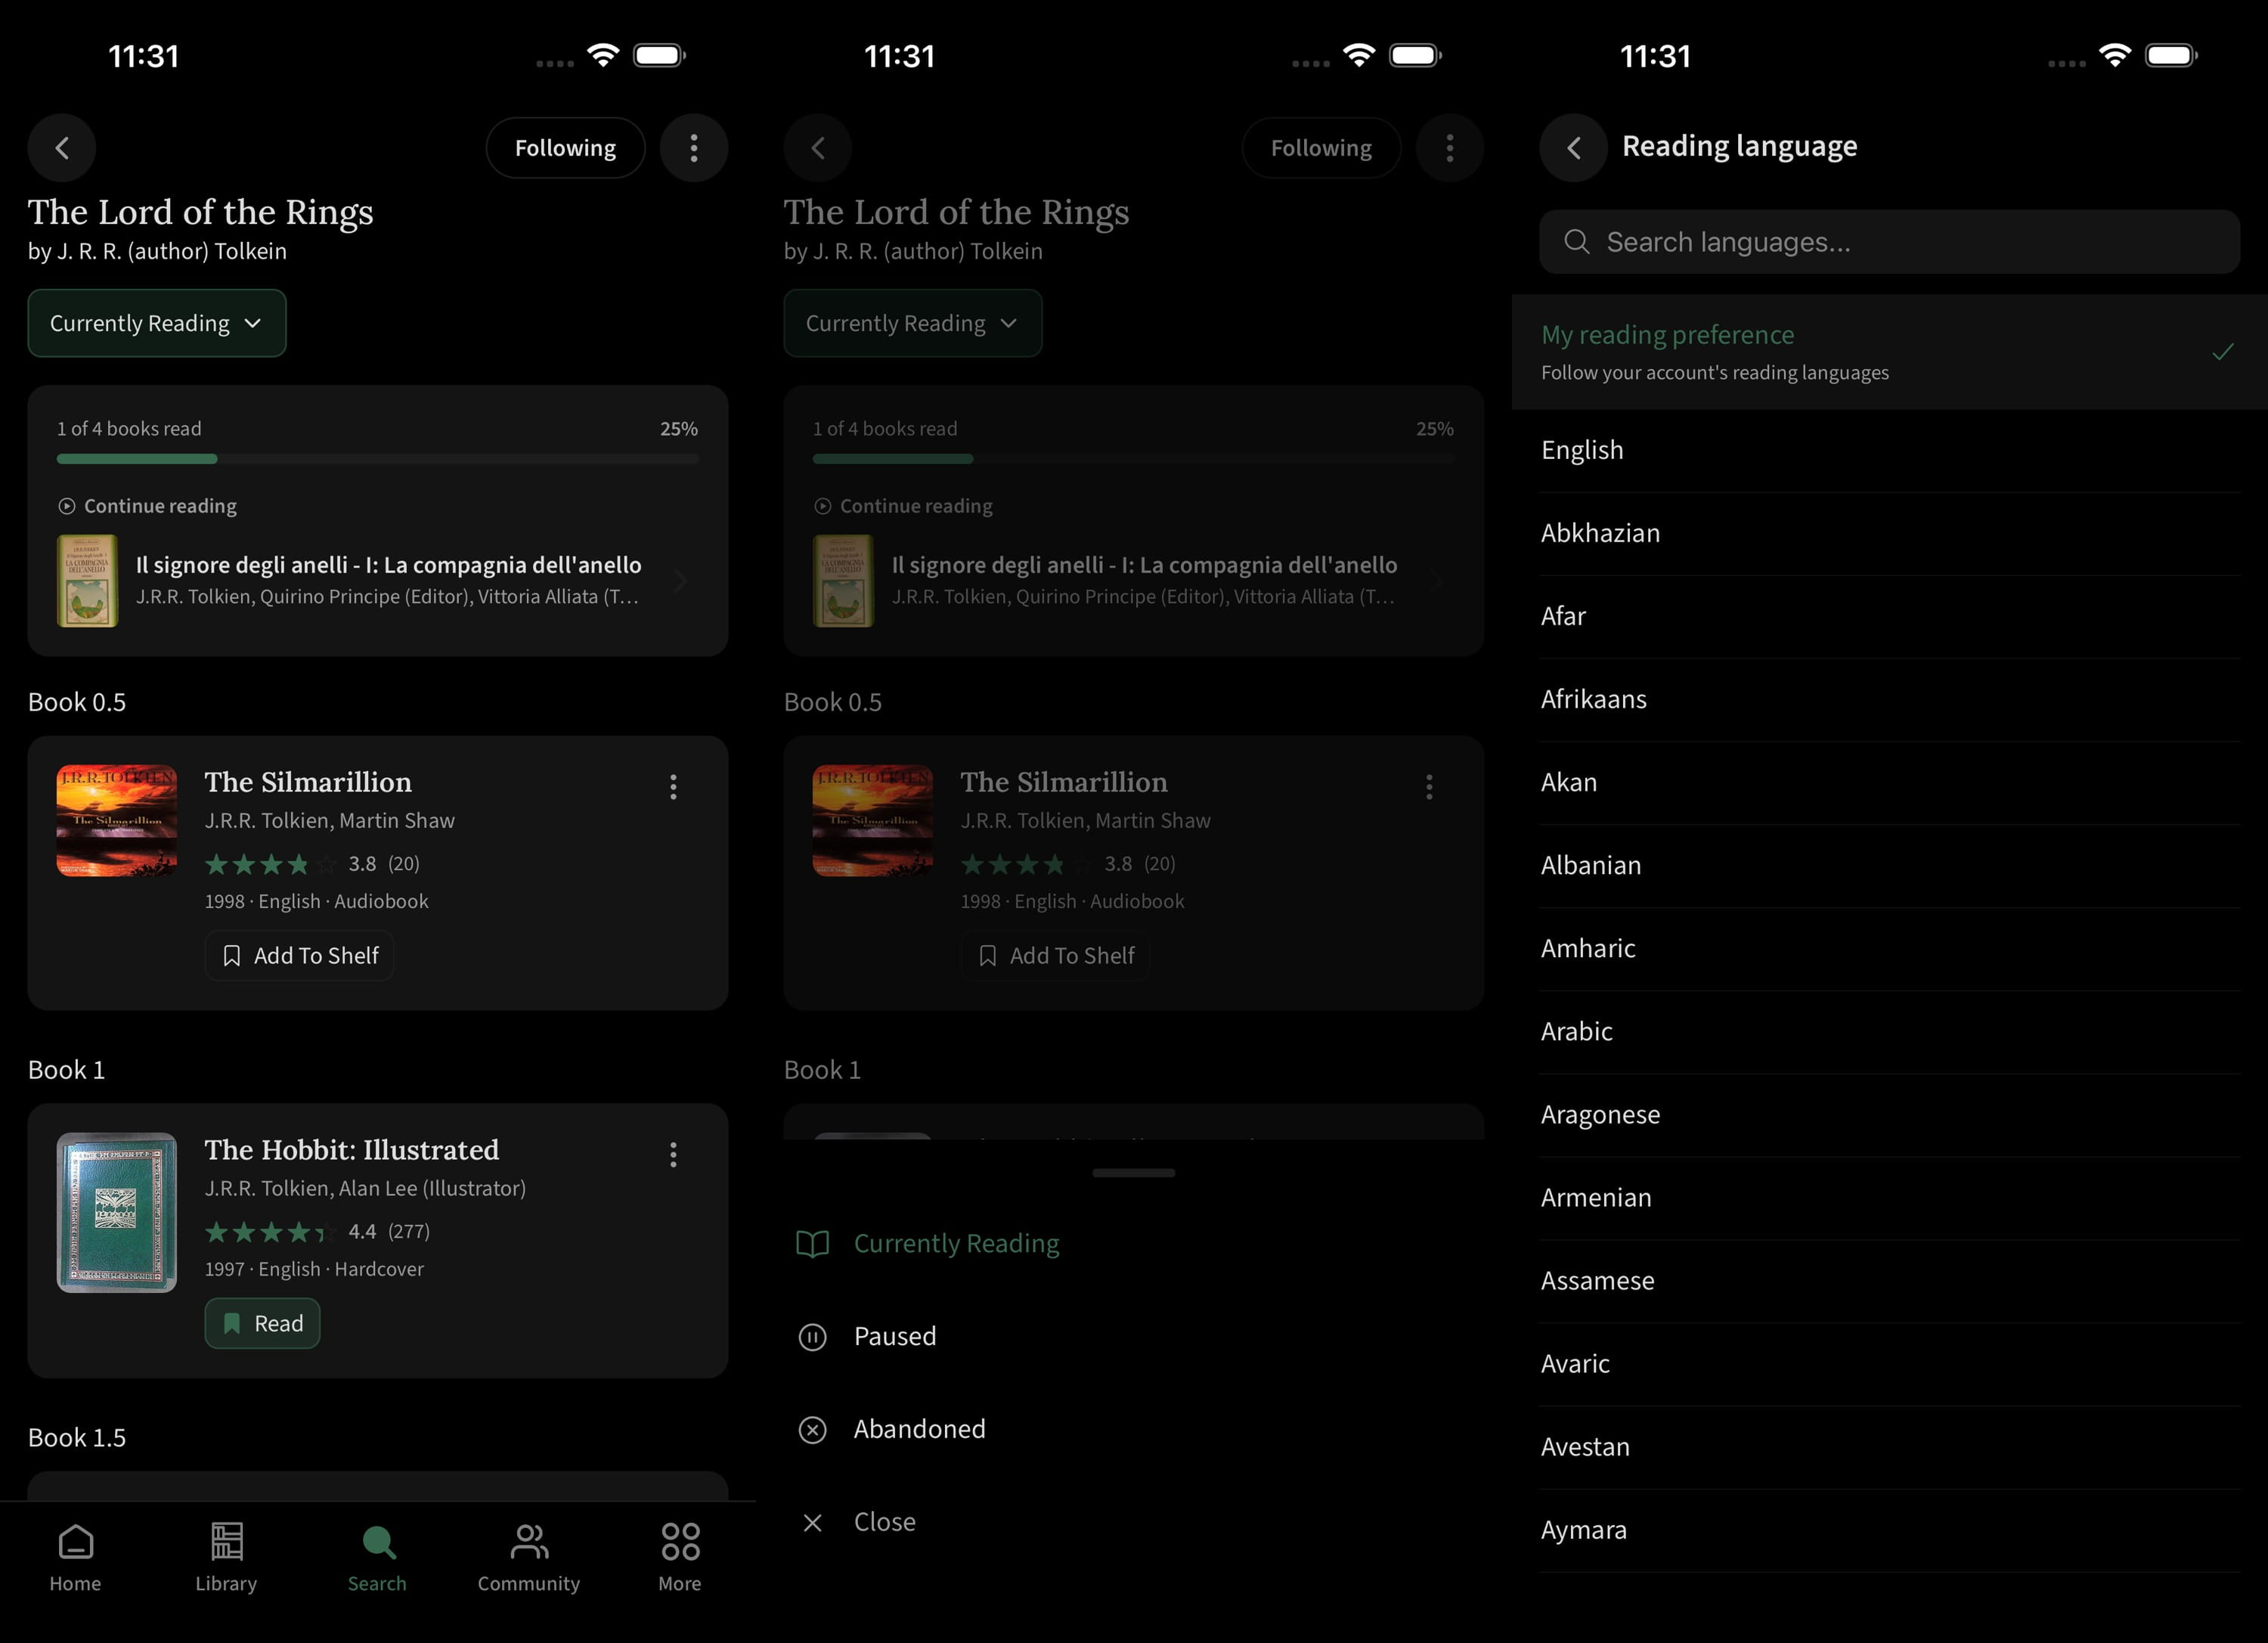Expand the Currently Reading status dropdown
The image size is (2268, 1643).
[x=157, y=323]
